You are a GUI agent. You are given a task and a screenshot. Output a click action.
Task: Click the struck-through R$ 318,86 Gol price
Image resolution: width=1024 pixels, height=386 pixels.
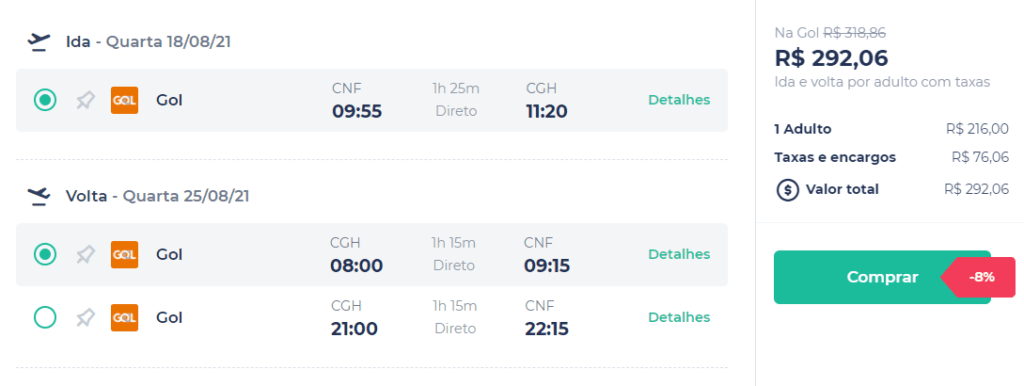854,33
